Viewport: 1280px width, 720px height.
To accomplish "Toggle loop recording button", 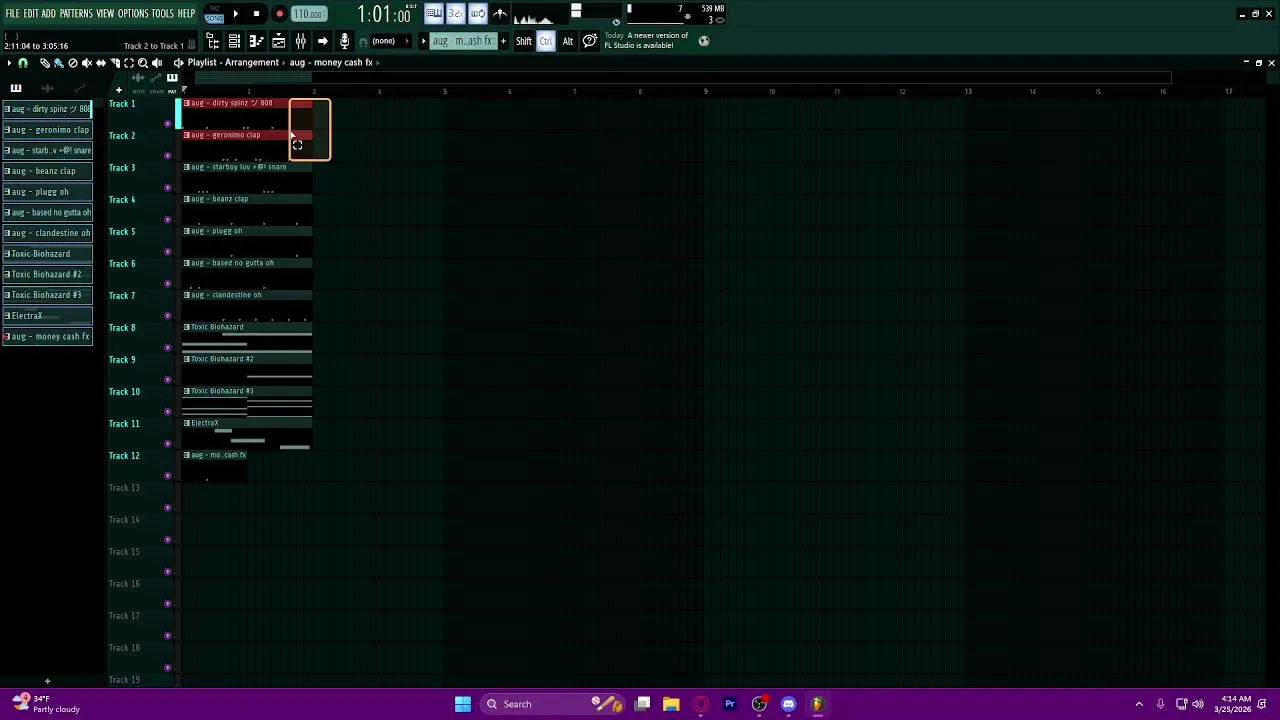I will pos(478,14).
